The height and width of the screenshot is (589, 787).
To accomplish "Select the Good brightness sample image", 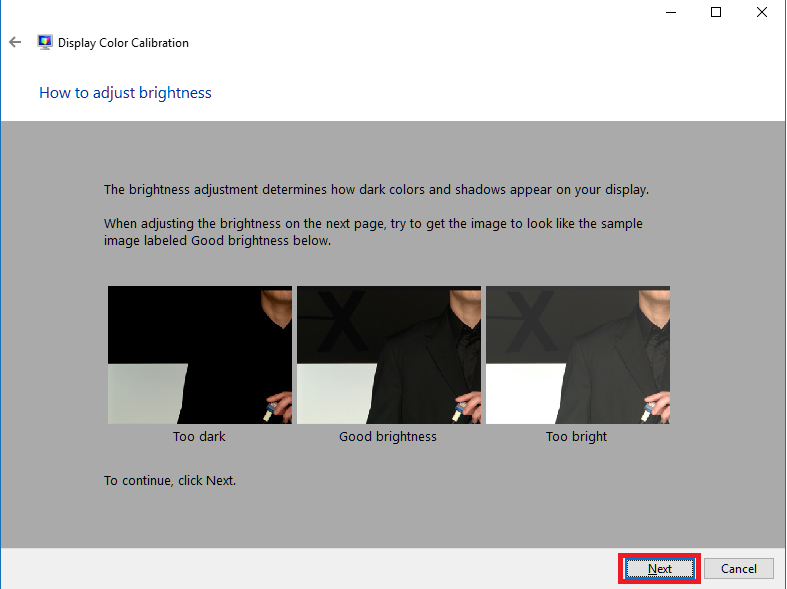I will (389, 355).
